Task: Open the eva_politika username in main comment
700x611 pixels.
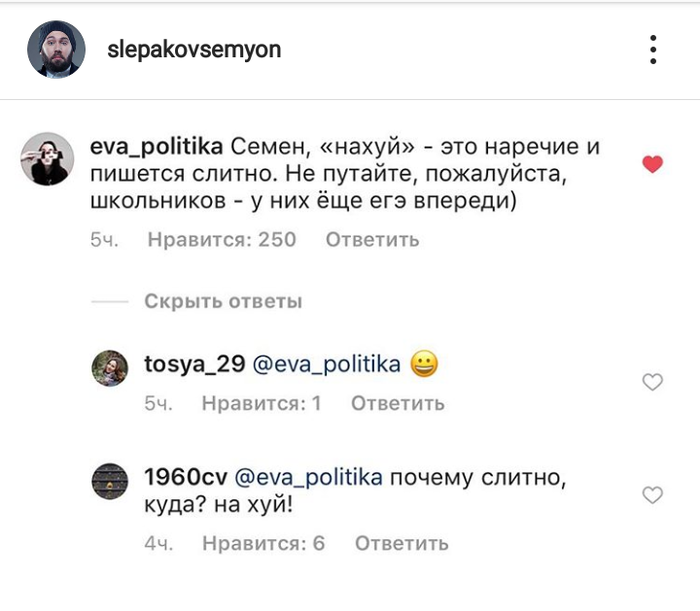Action: 156,146
